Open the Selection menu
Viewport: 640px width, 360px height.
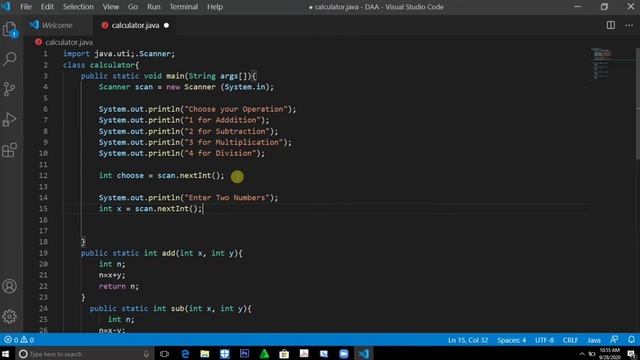tap(78, 7)
